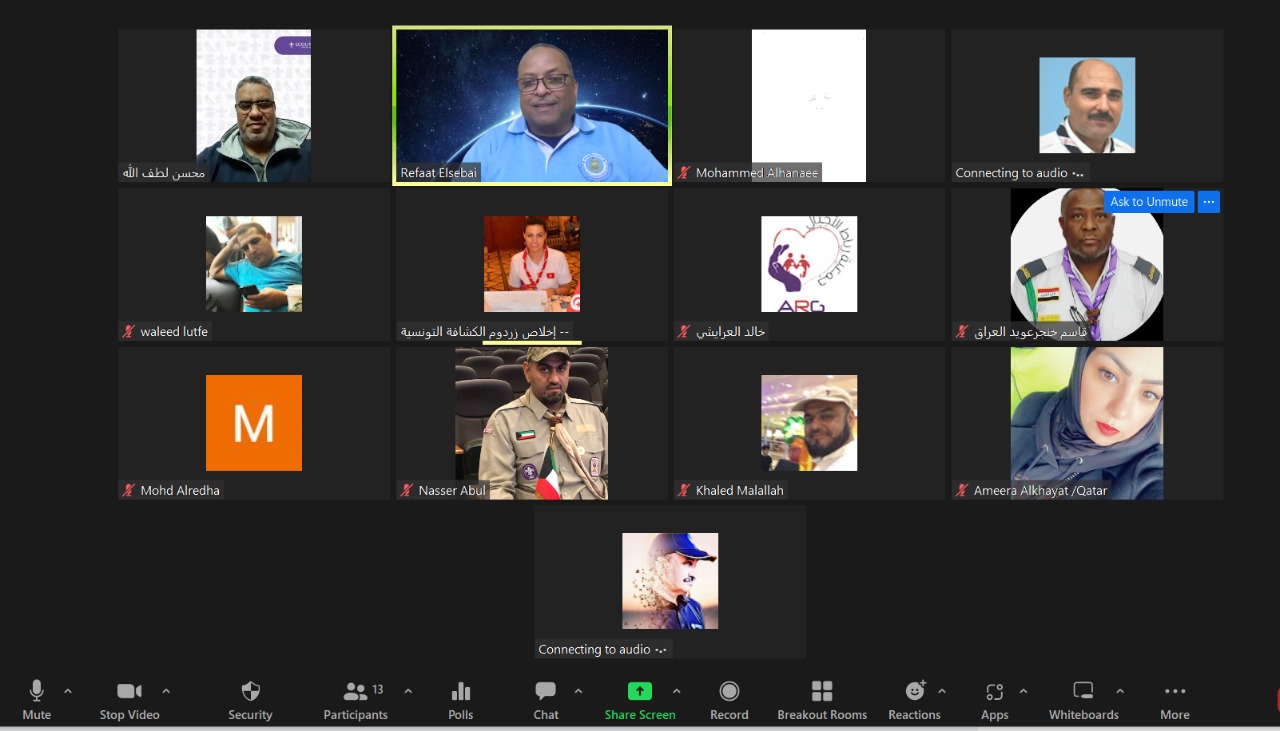Click the green Share Screen icon

point(639,692)
